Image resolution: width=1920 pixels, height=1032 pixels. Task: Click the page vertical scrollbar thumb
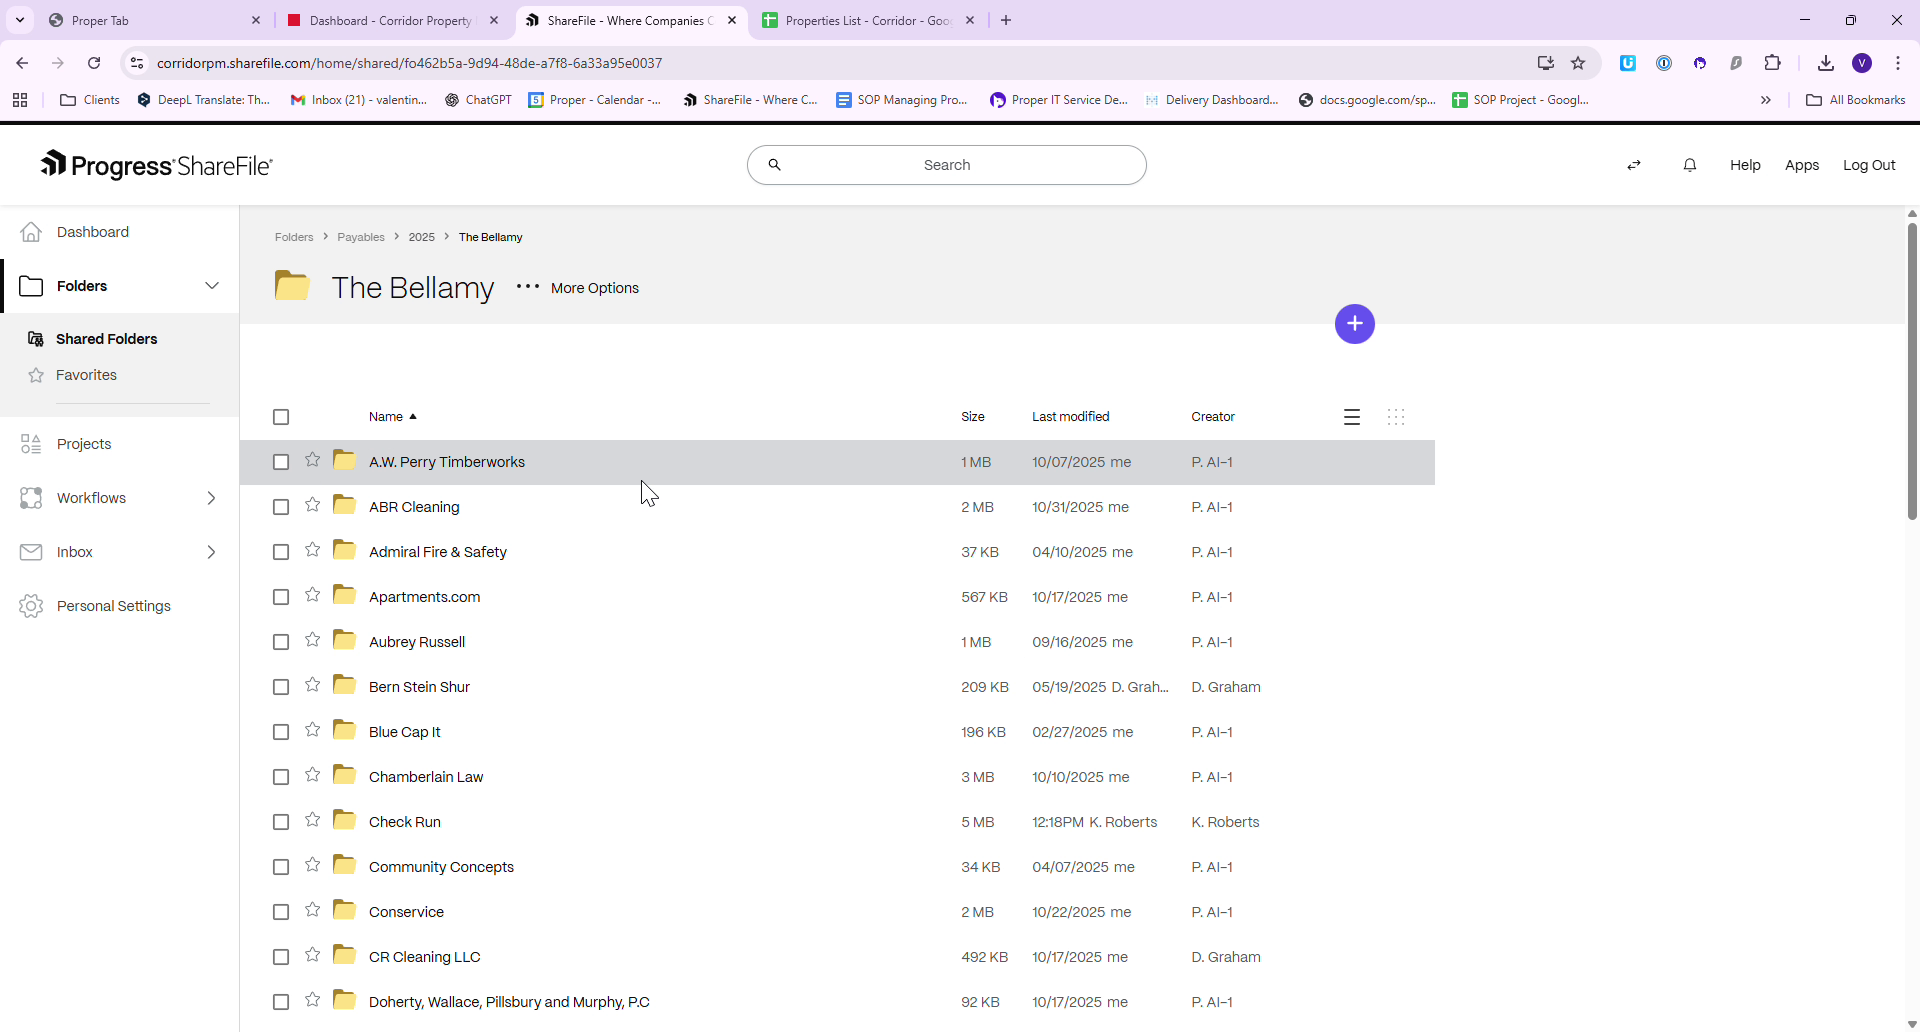tap(1912, 370)
